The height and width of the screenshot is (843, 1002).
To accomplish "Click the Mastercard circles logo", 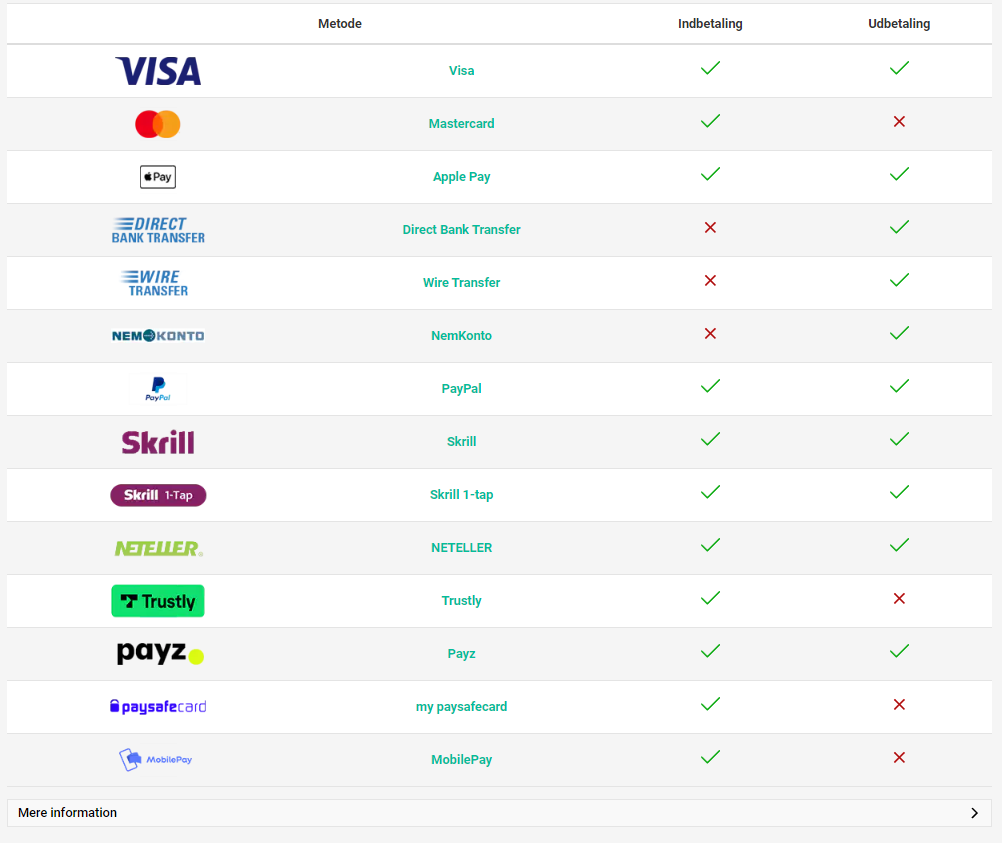I will tap(158, 124).
